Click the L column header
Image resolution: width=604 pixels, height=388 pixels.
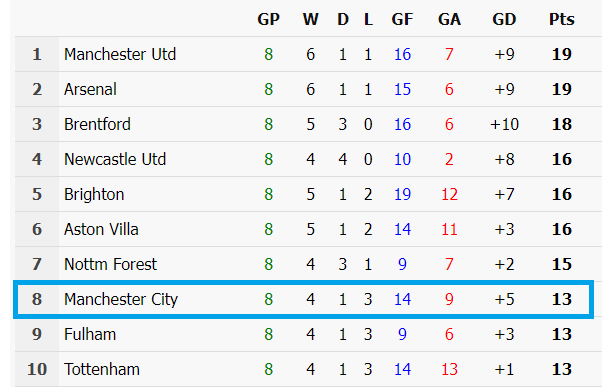click(368, 19)
